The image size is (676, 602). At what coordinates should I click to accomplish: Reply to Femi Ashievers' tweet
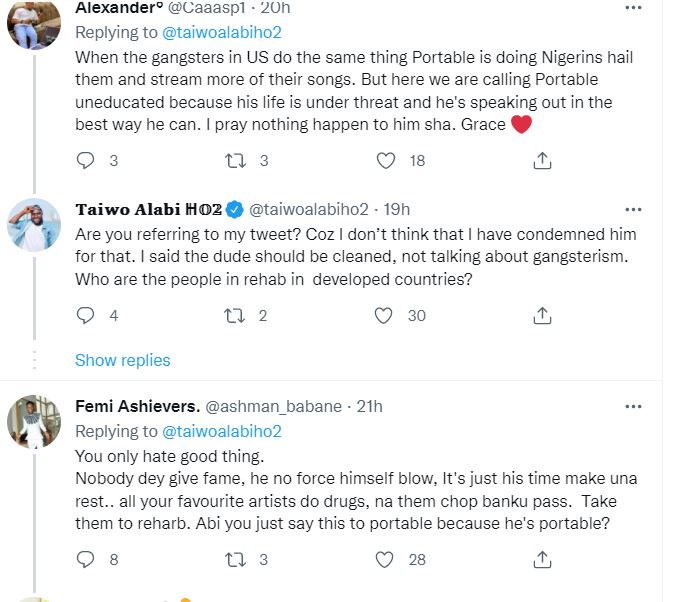tap(86, 561)
